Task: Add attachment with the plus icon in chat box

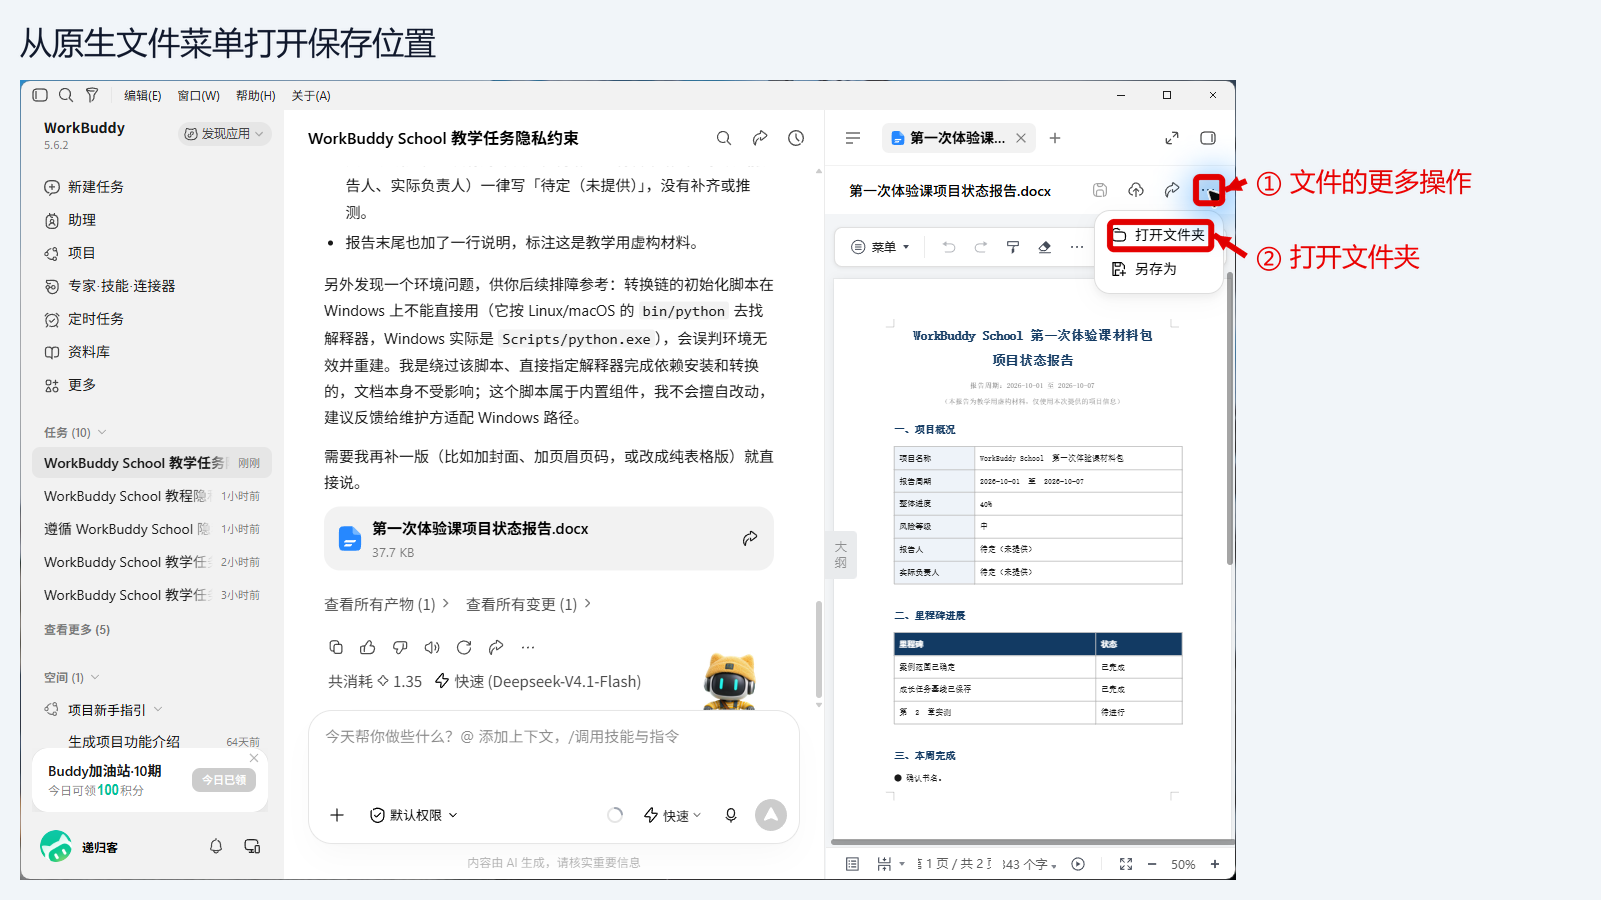Action: (337, 815)
